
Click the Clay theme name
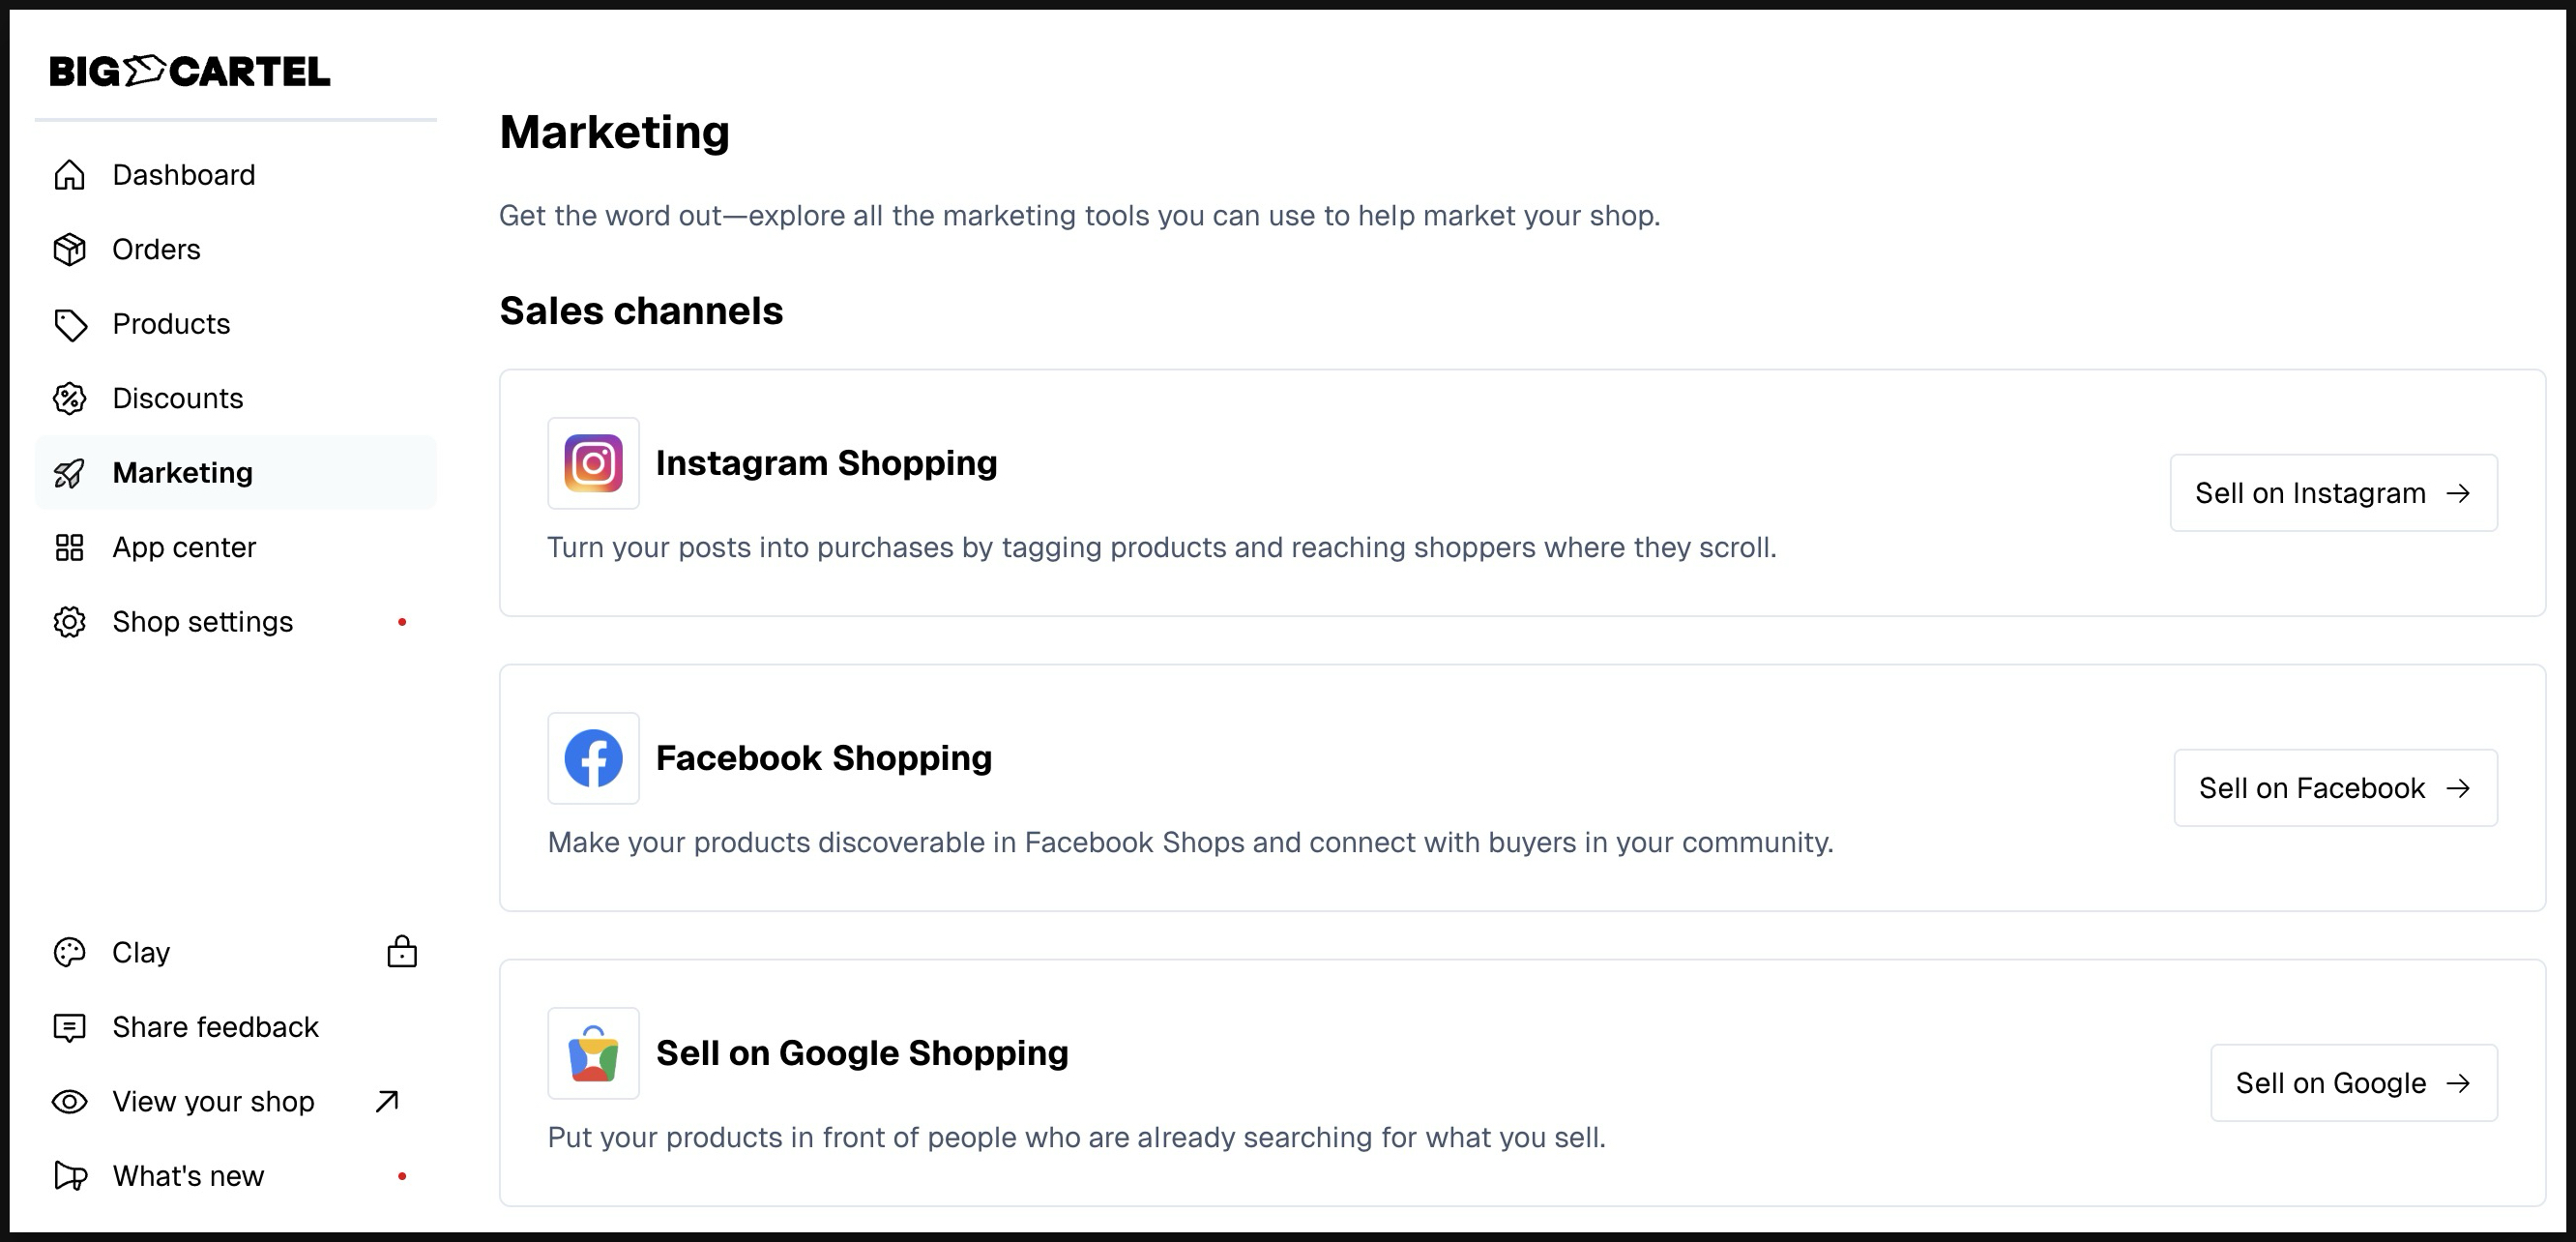pyautogui.click(x=141, y=952)
